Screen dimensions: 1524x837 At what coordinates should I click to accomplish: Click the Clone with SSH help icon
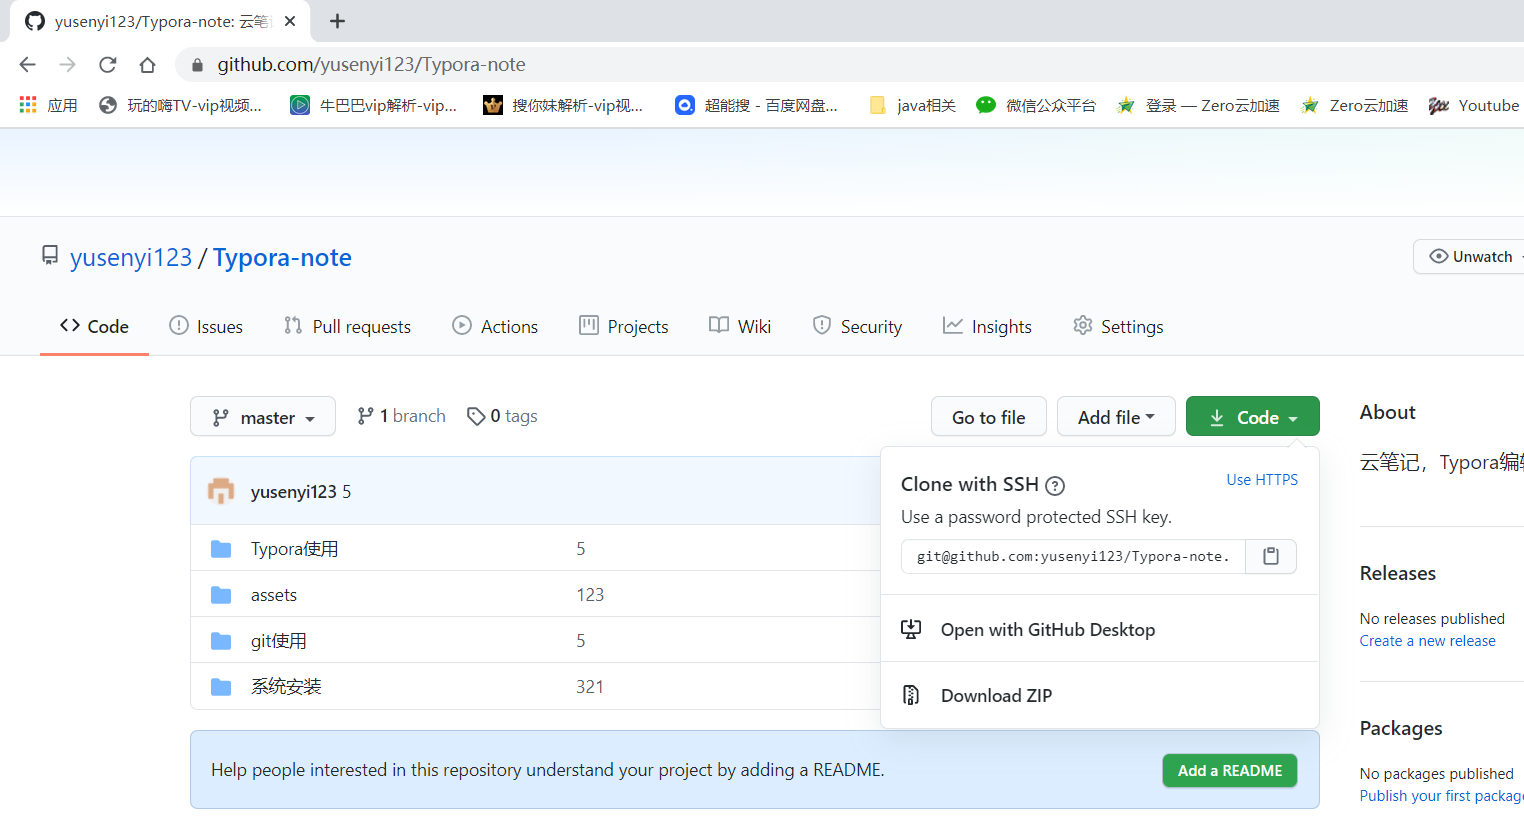pyautogui.click(x=1055, y=486)
